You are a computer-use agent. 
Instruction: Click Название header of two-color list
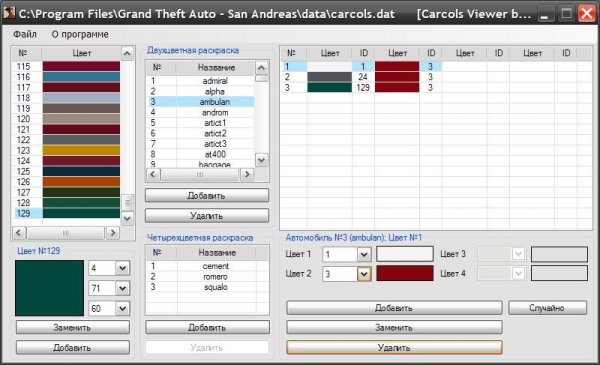click(216, 68)
